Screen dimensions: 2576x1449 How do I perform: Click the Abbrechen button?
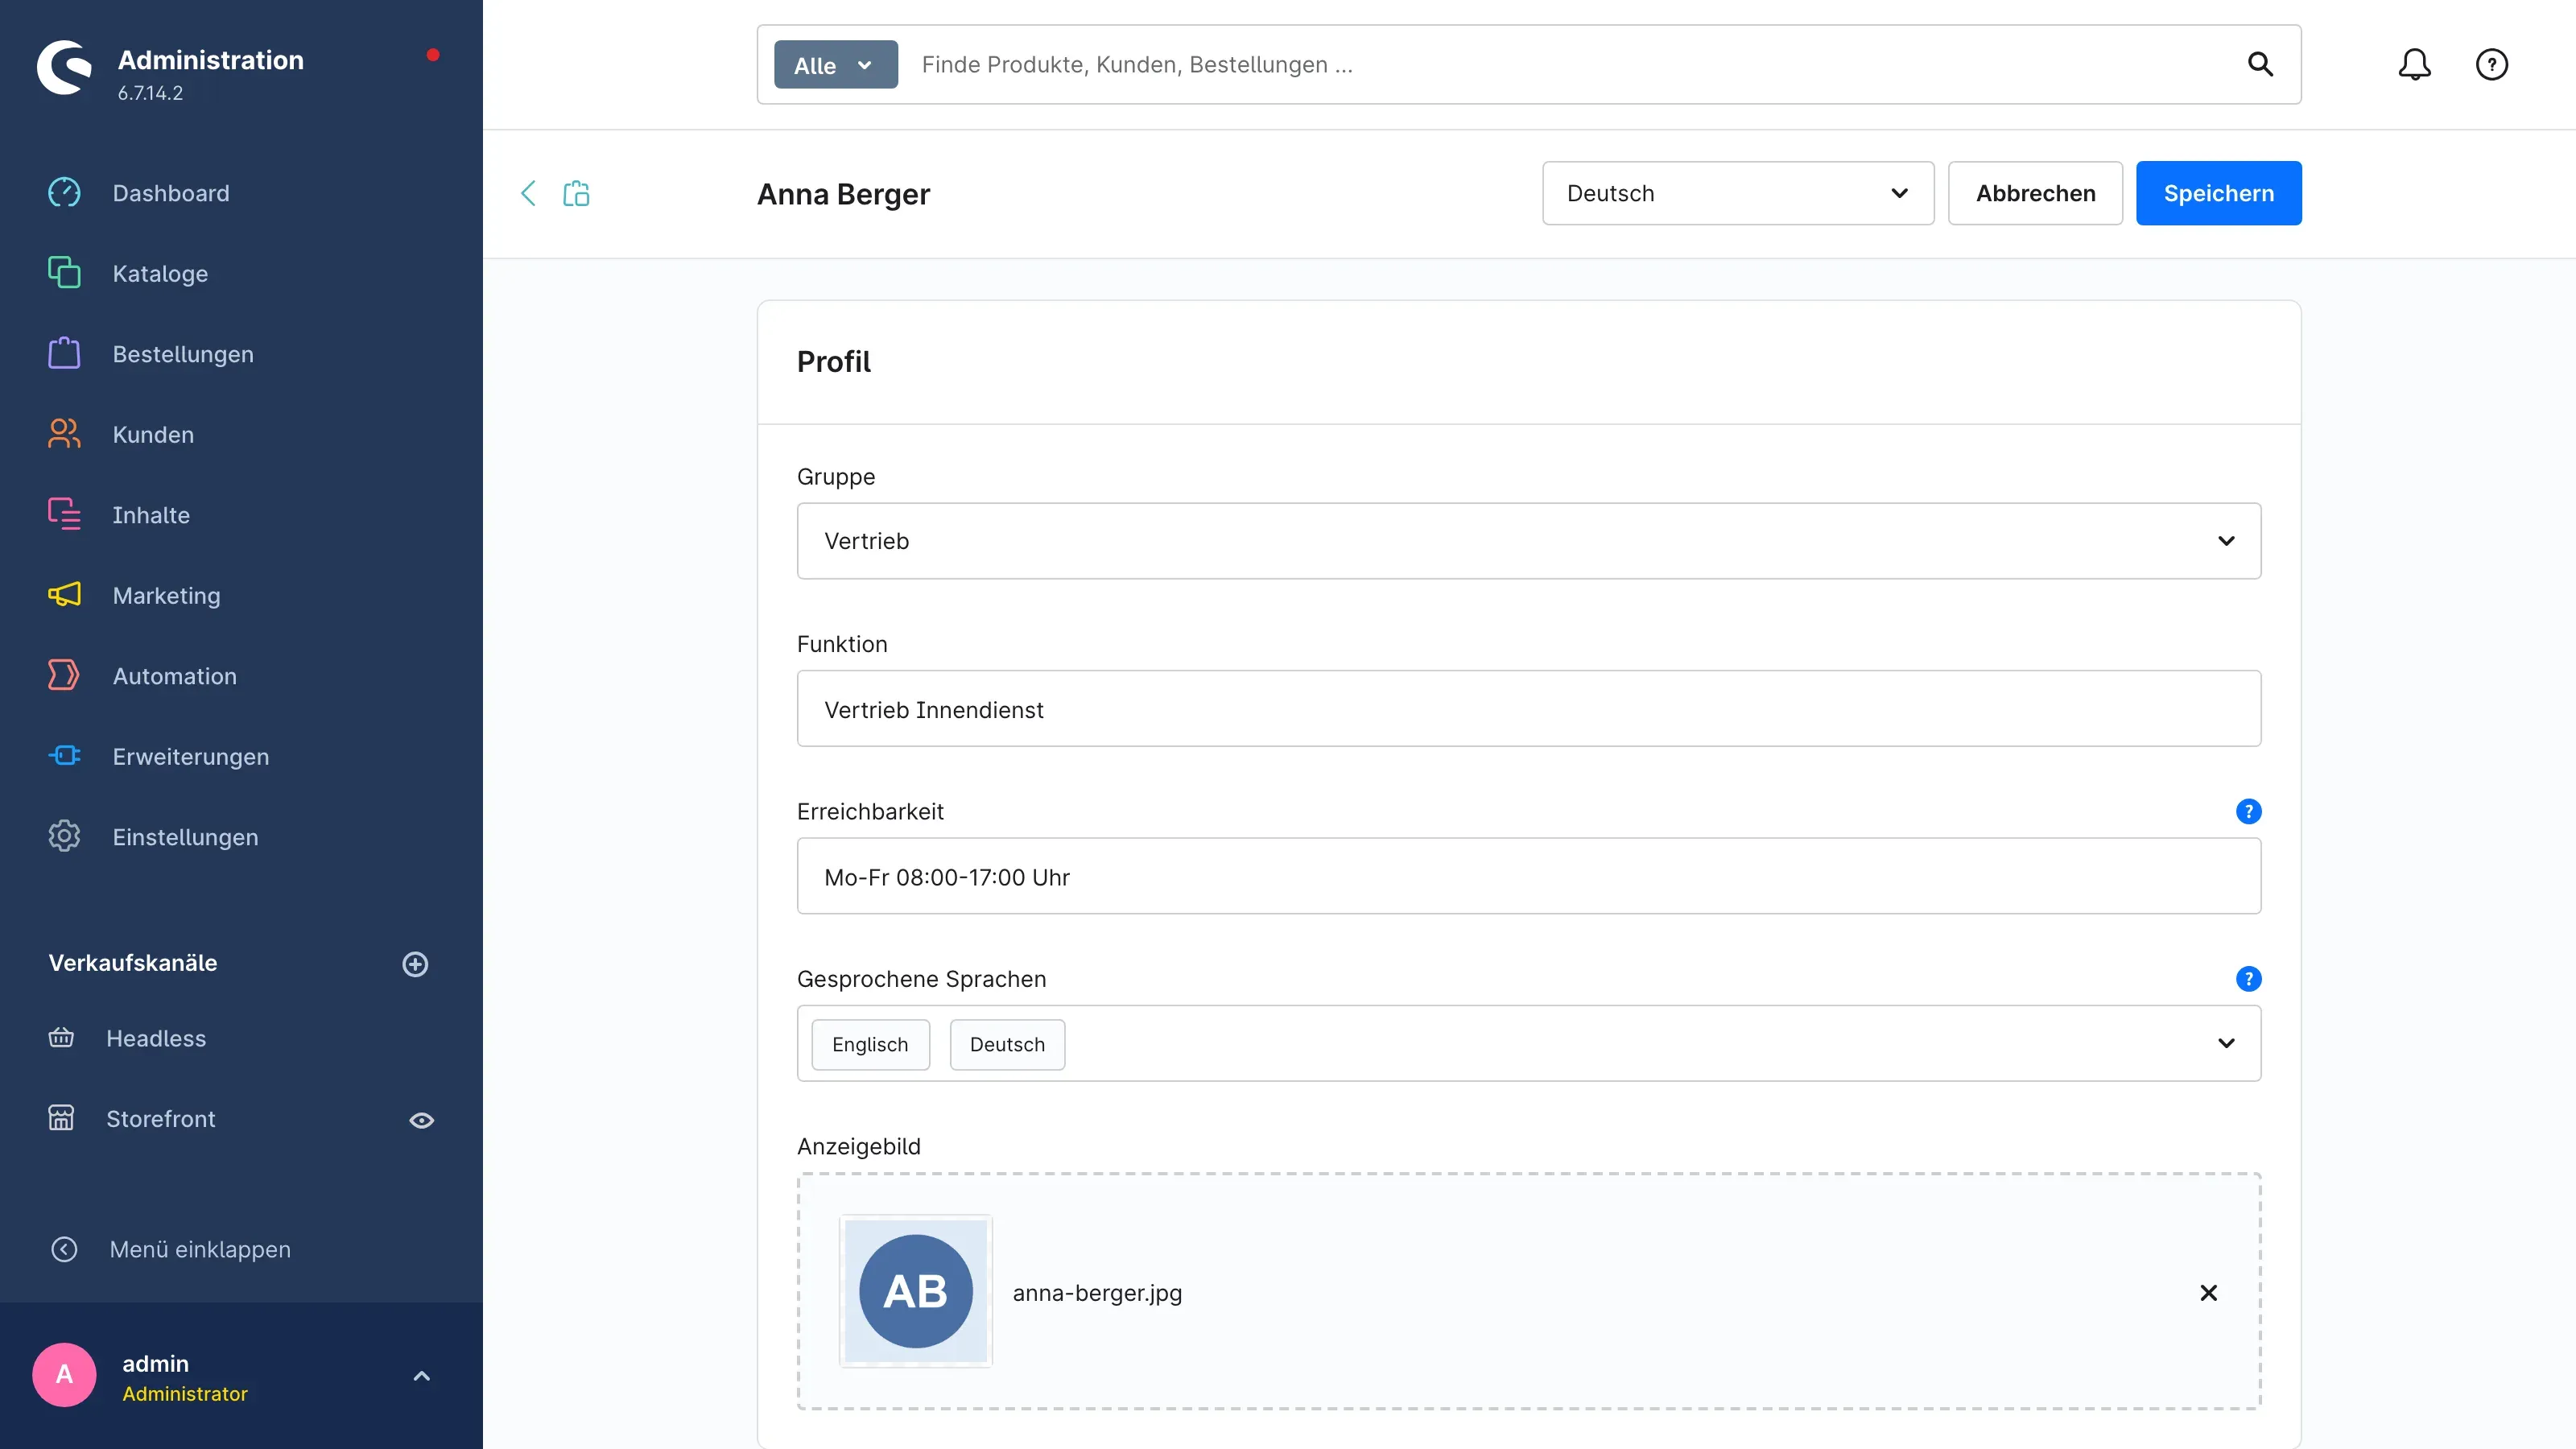2035,193
